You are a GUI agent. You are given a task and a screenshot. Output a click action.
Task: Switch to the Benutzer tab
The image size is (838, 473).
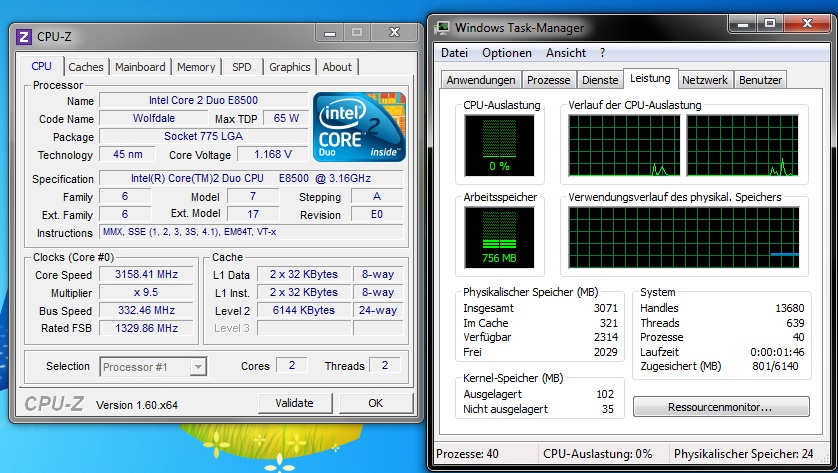tap(760, 80)
